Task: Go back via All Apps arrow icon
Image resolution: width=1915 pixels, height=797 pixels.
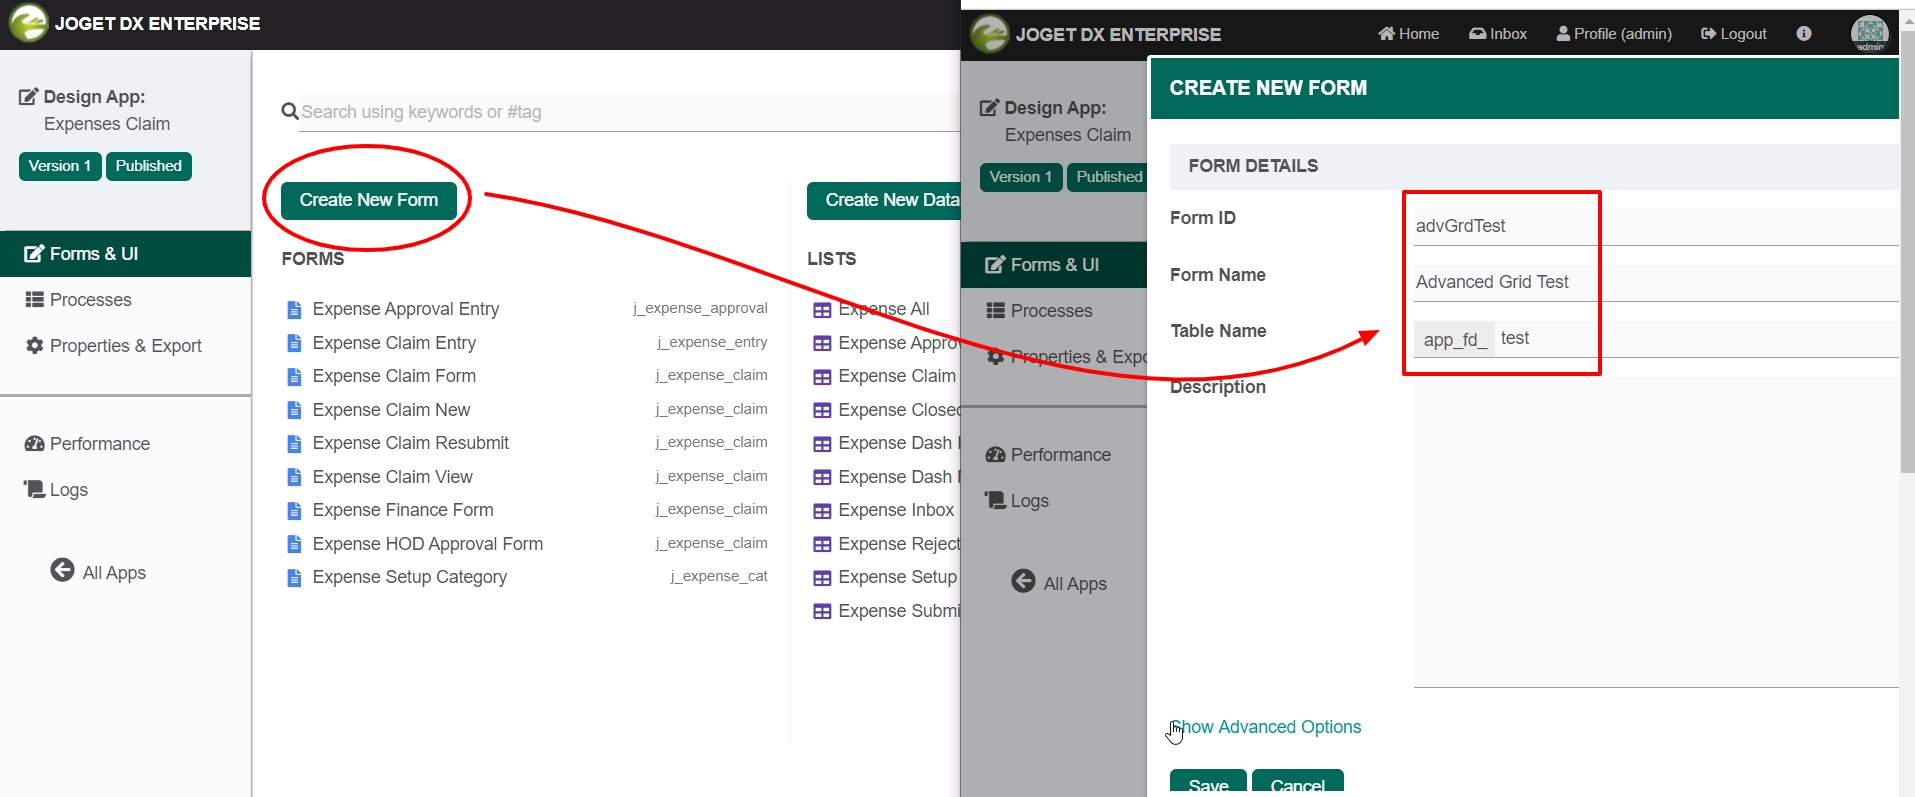Action: click(x=62, y=570)
